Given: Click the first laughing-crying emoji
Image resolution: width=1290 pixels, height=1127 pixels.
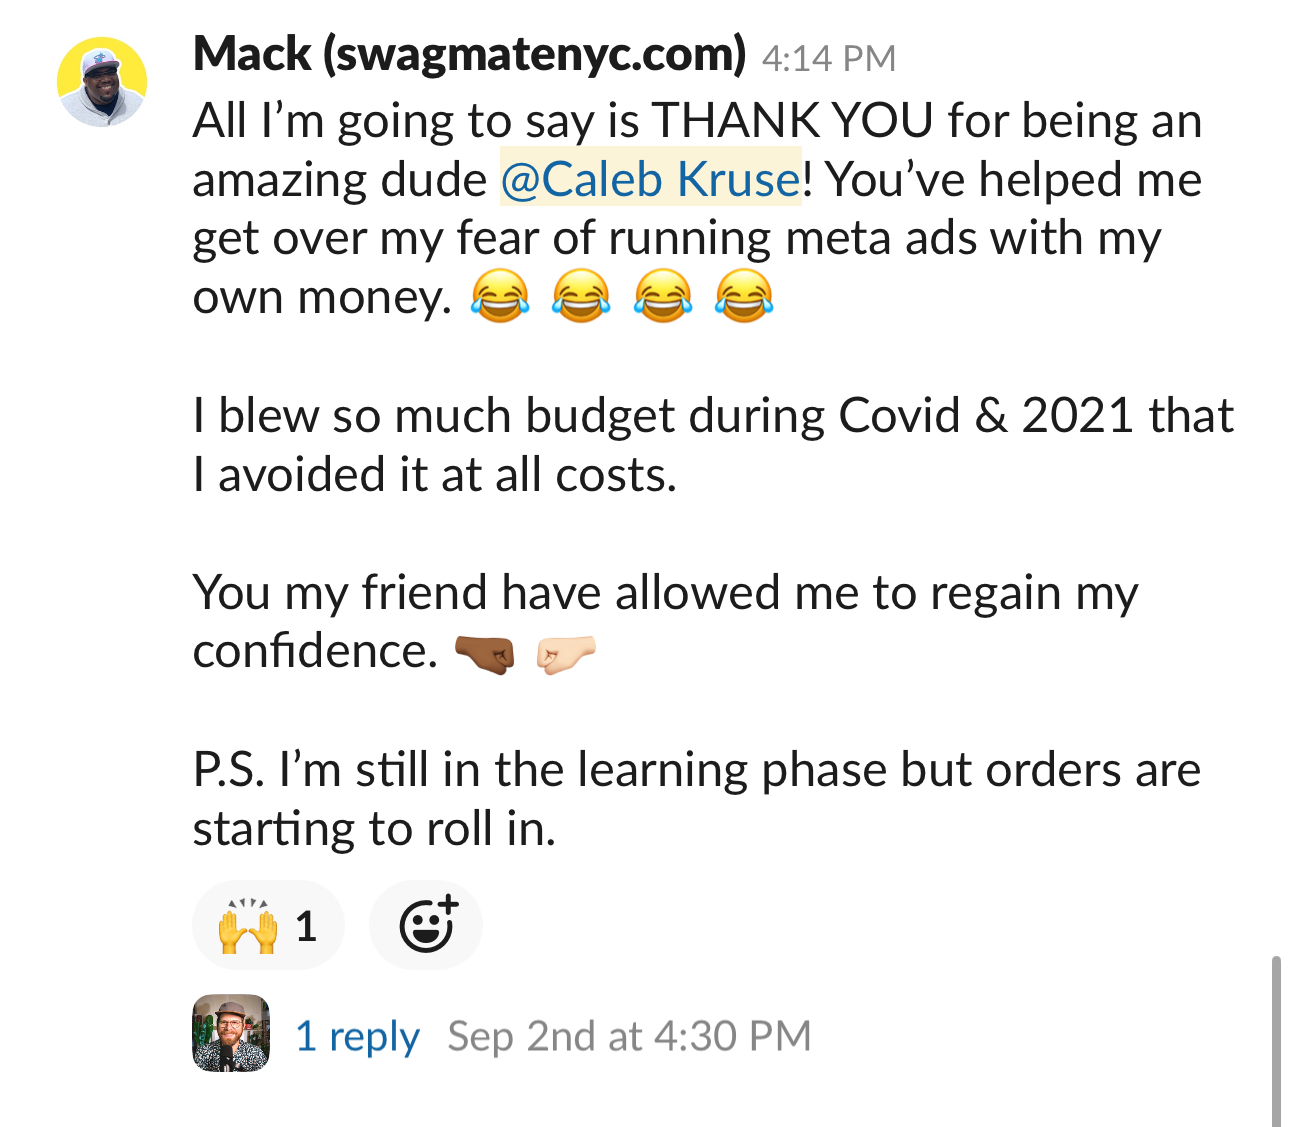Looking at the screenshot, I should point(499,296).
